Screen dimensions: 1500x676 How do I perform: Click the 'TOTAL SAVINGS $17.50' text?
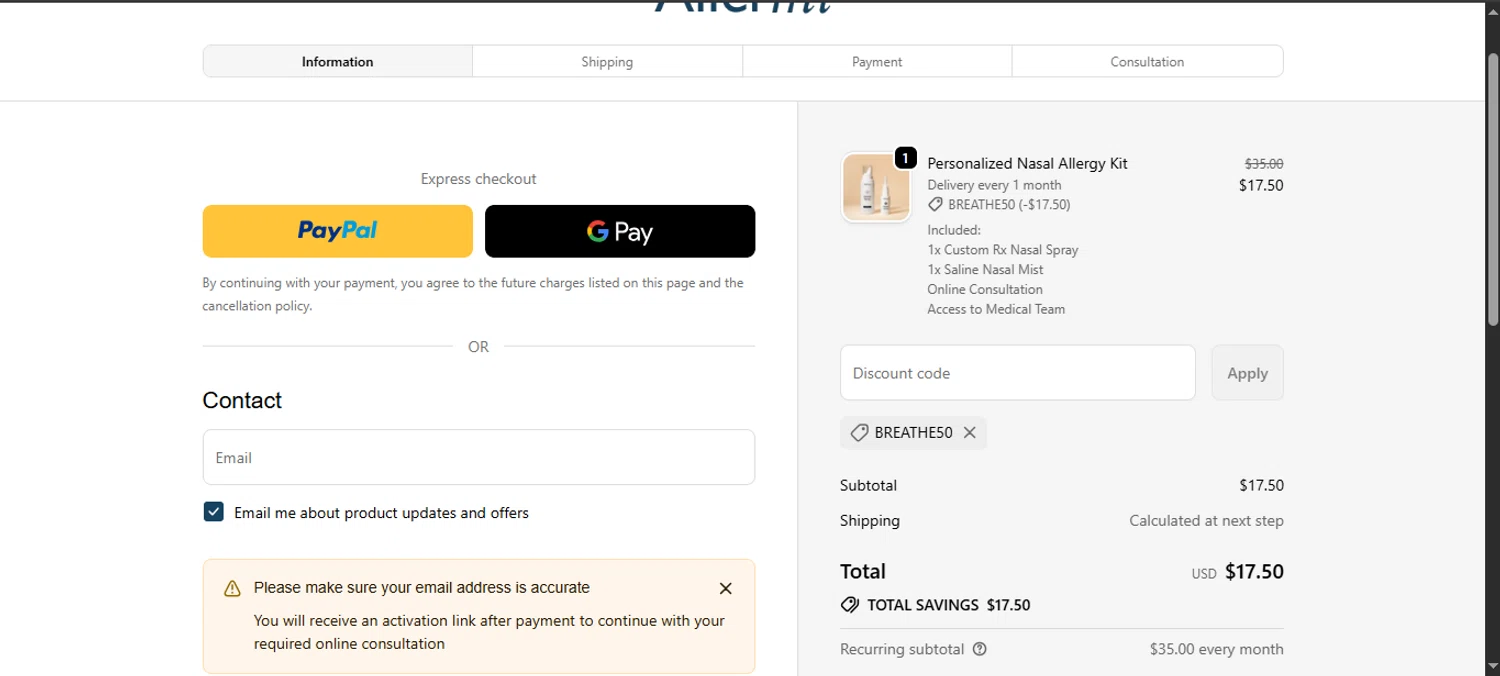[x=949, y=605]
